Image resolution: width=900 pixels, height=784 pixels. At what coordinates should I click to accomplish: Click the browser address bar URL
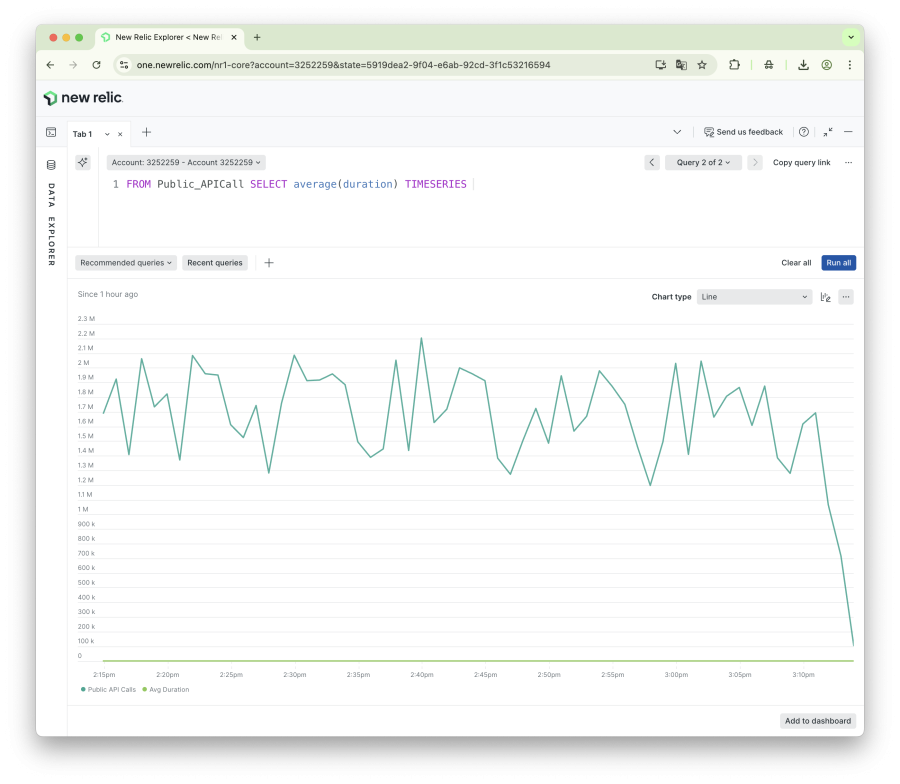343,65
